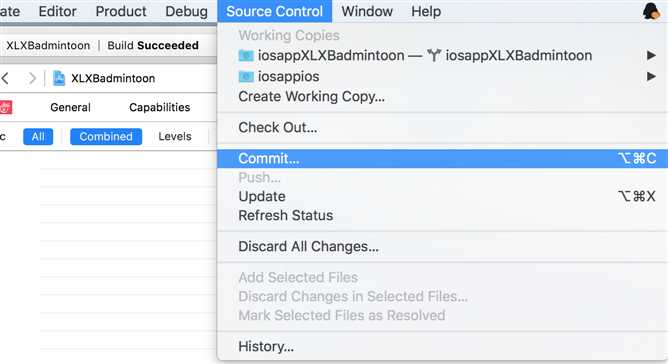The width and height of the screenshot is (668, 364).
Task: Open the General tab
Action: (x=70, y=107)
